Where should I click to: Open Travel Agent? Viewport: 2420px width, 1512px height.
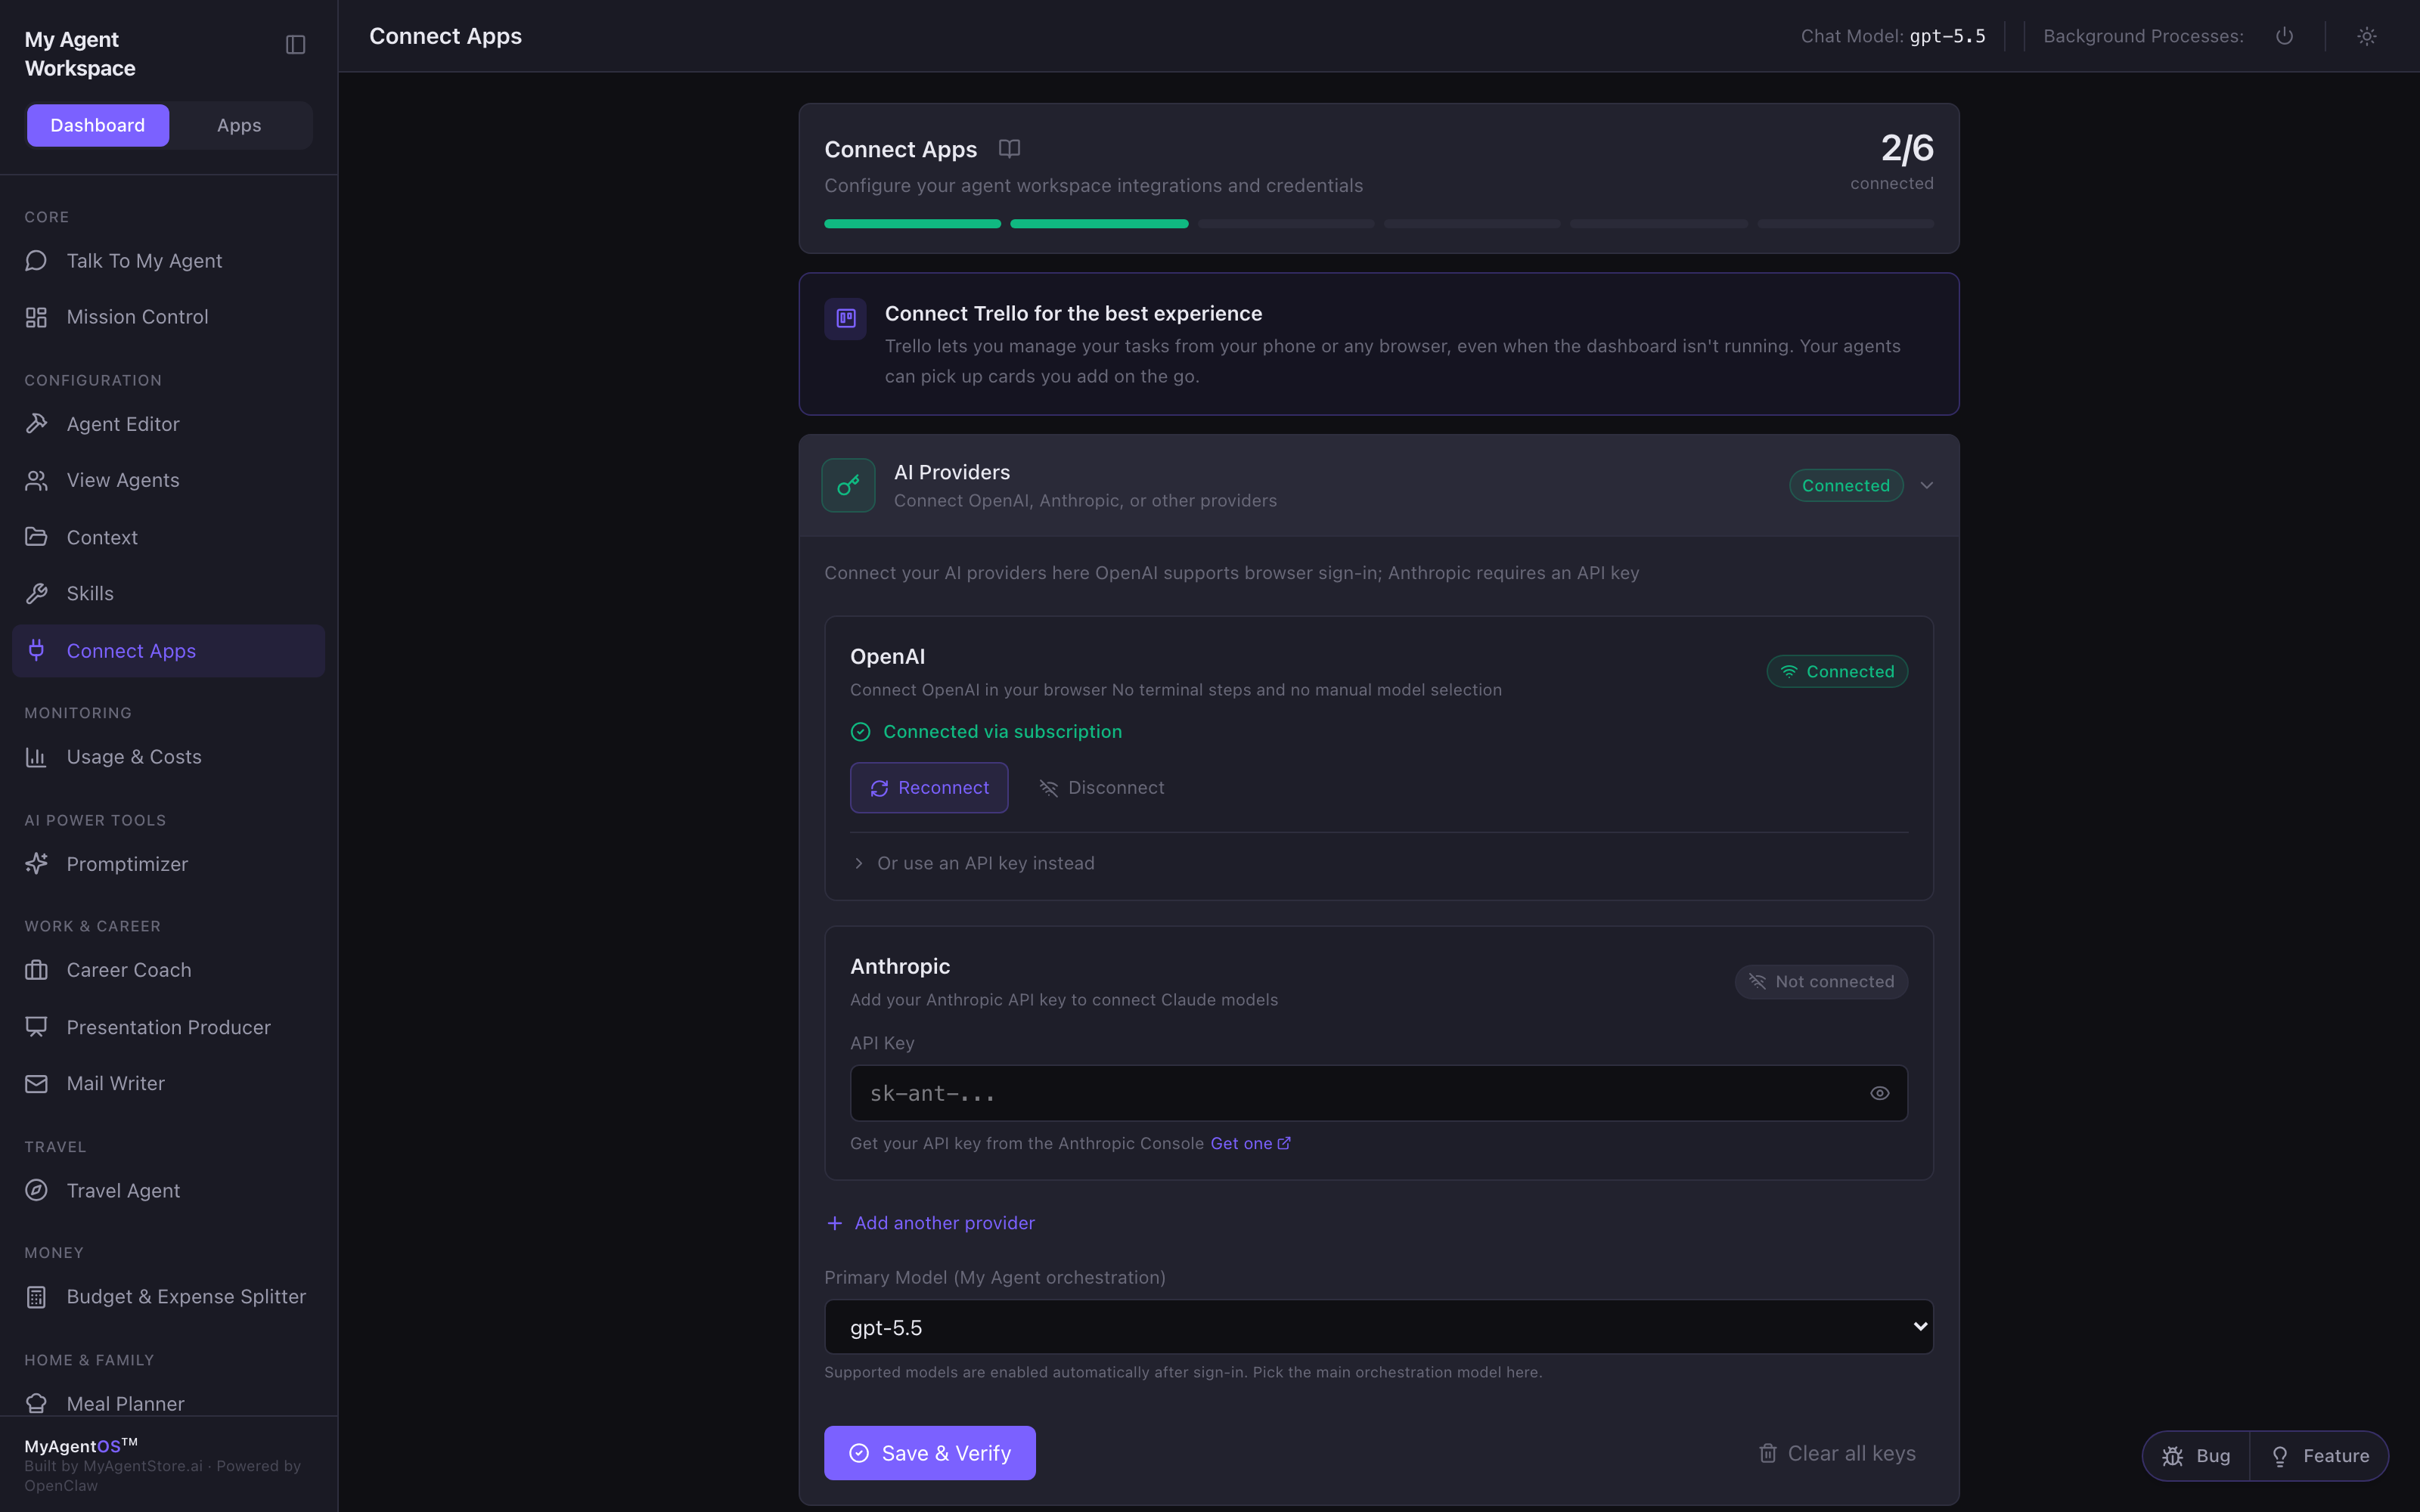168,1191
